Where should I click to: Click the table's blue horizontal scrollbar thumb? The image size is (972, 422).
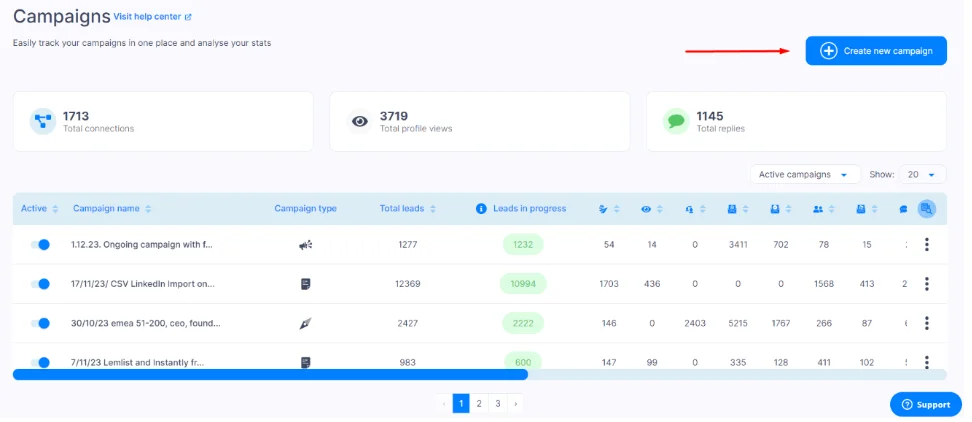[270, 374]
